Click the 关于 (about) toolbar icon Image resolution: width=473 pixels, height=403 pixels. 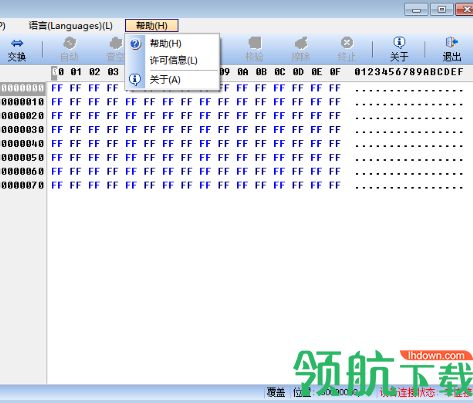pos(399,50)
